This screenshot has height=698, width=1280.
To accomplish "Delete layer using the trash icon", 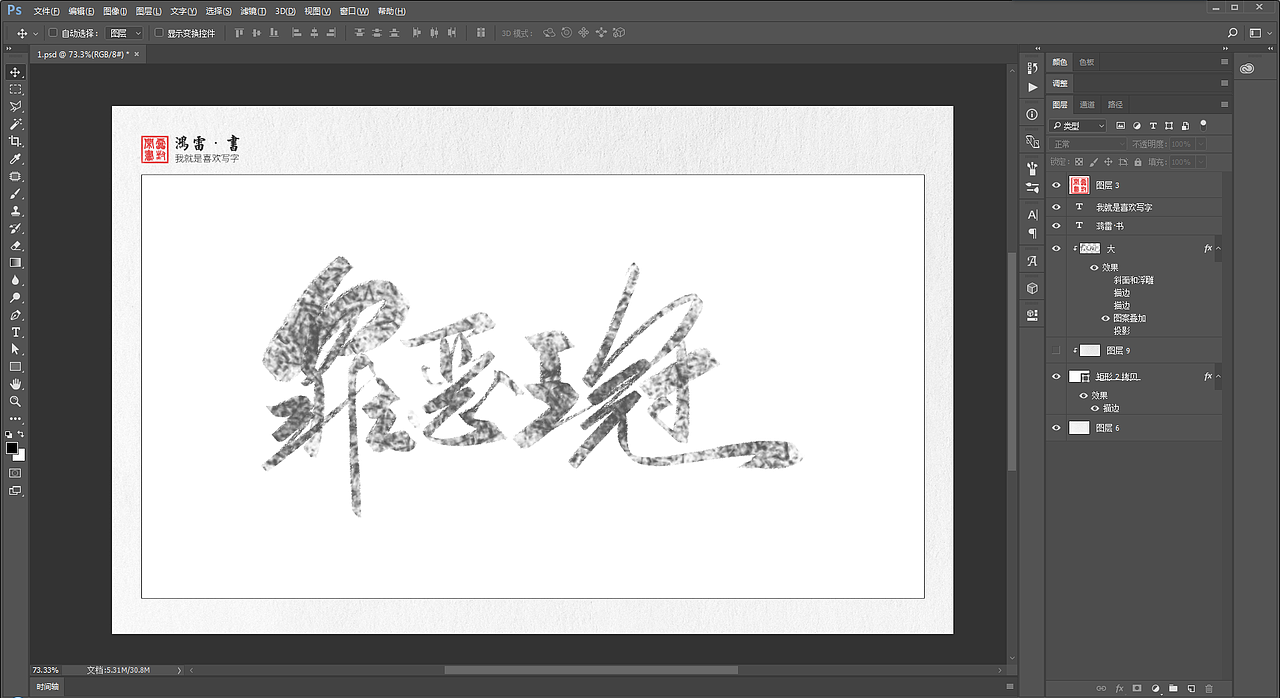I will pyautogui.click(x=1209, y=688).
